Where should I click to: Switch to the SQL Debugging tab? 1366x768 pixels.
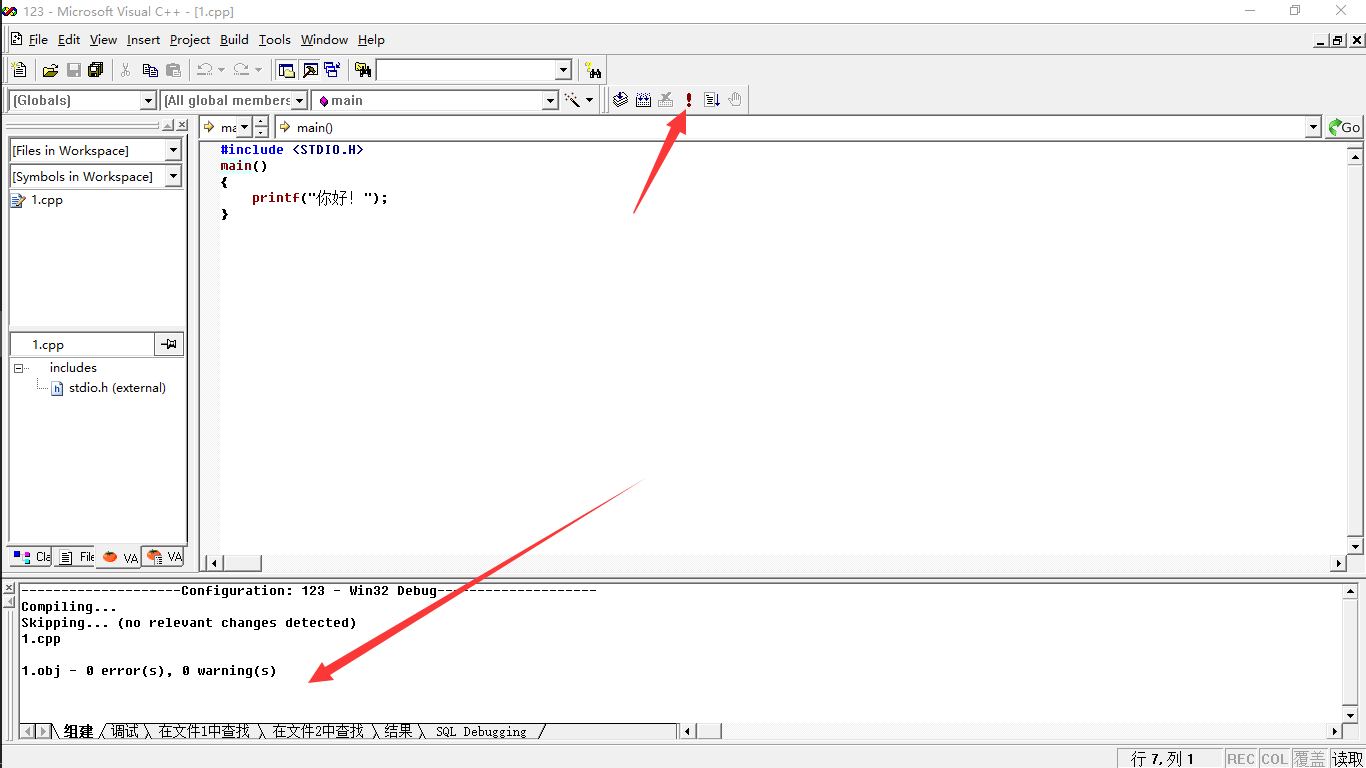click(481, 732)
